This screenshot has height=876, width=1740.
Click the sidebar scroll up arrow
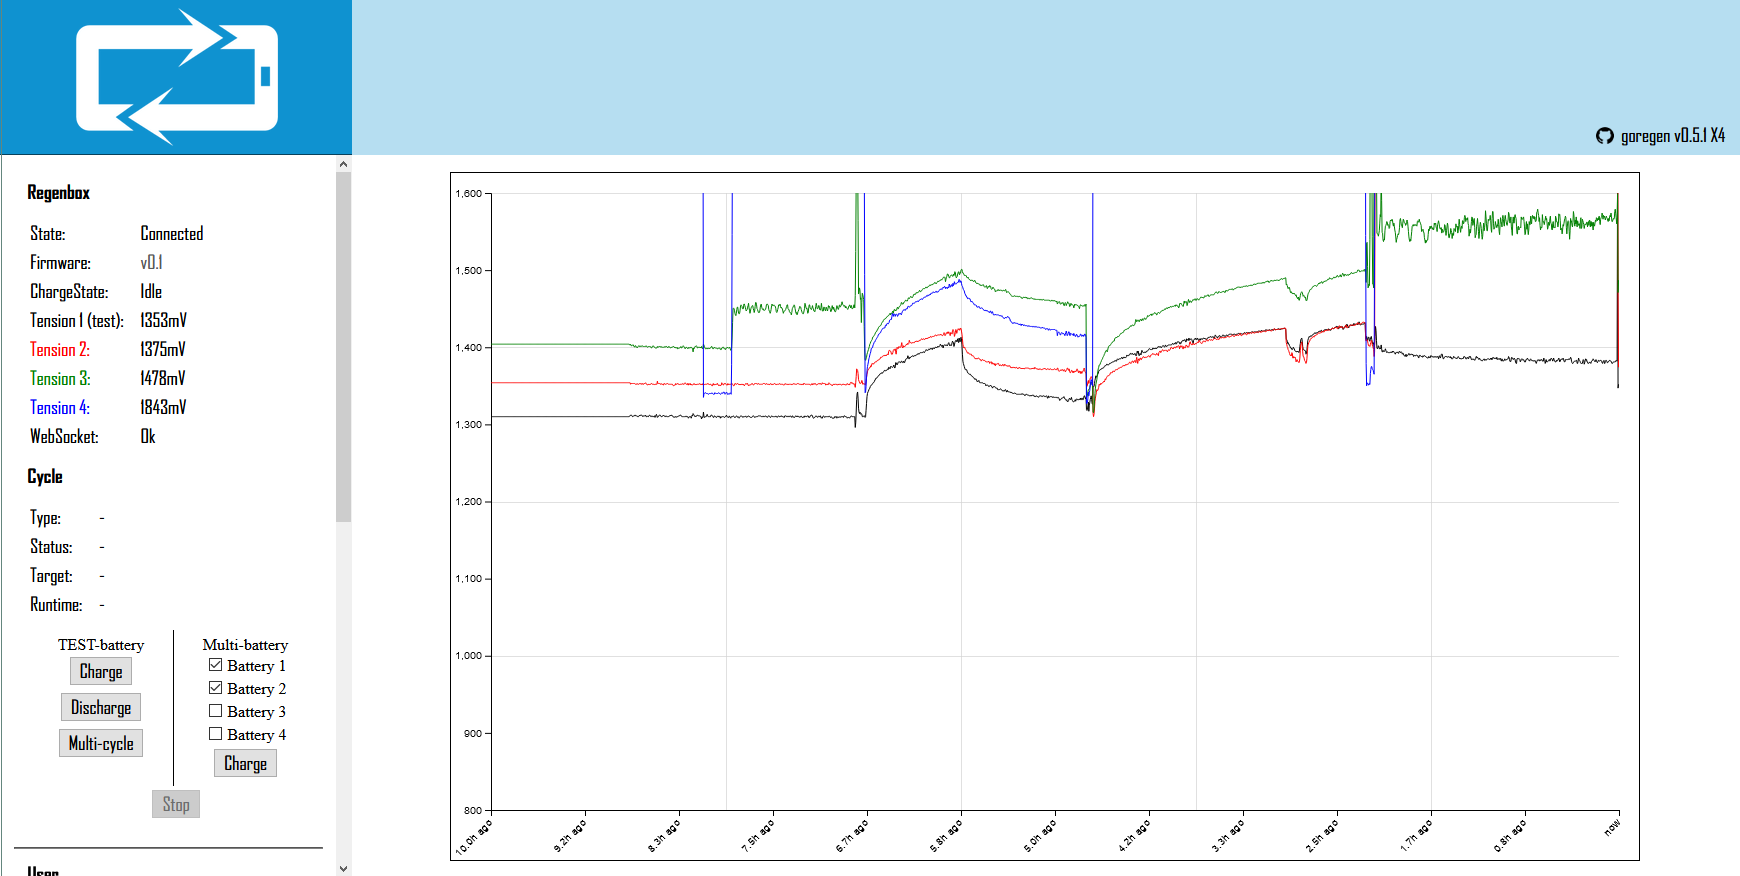[x=343, y=164]
